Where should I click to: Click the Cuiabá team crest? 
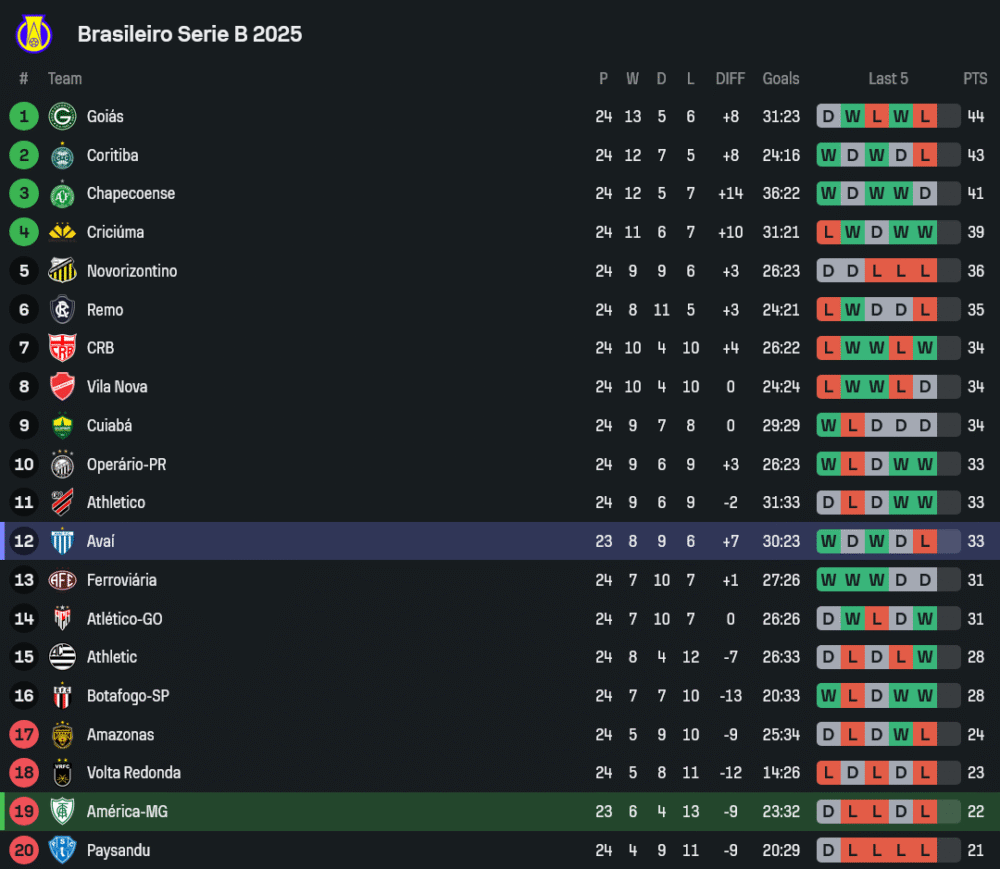(x=62, y=426)
